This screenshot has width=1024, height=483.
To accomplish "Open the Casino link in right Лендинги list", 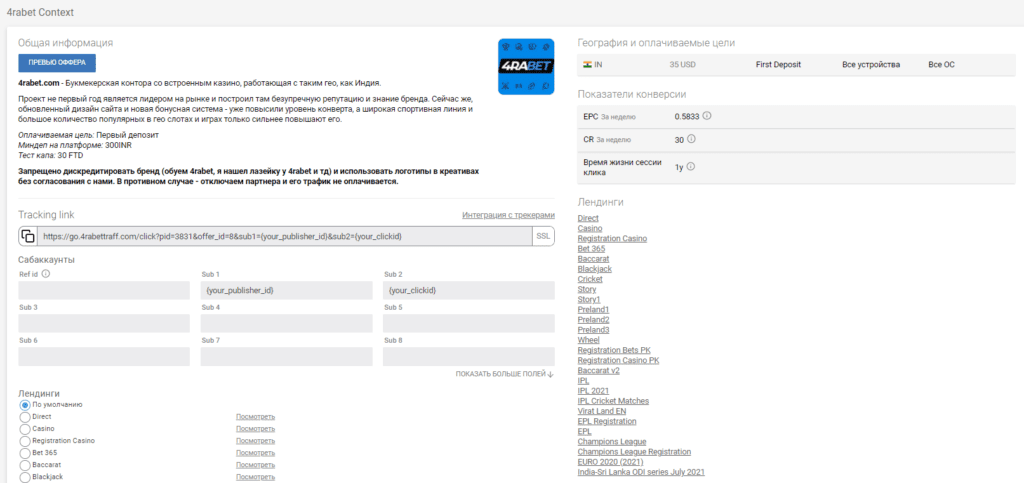I will [590, 228].
